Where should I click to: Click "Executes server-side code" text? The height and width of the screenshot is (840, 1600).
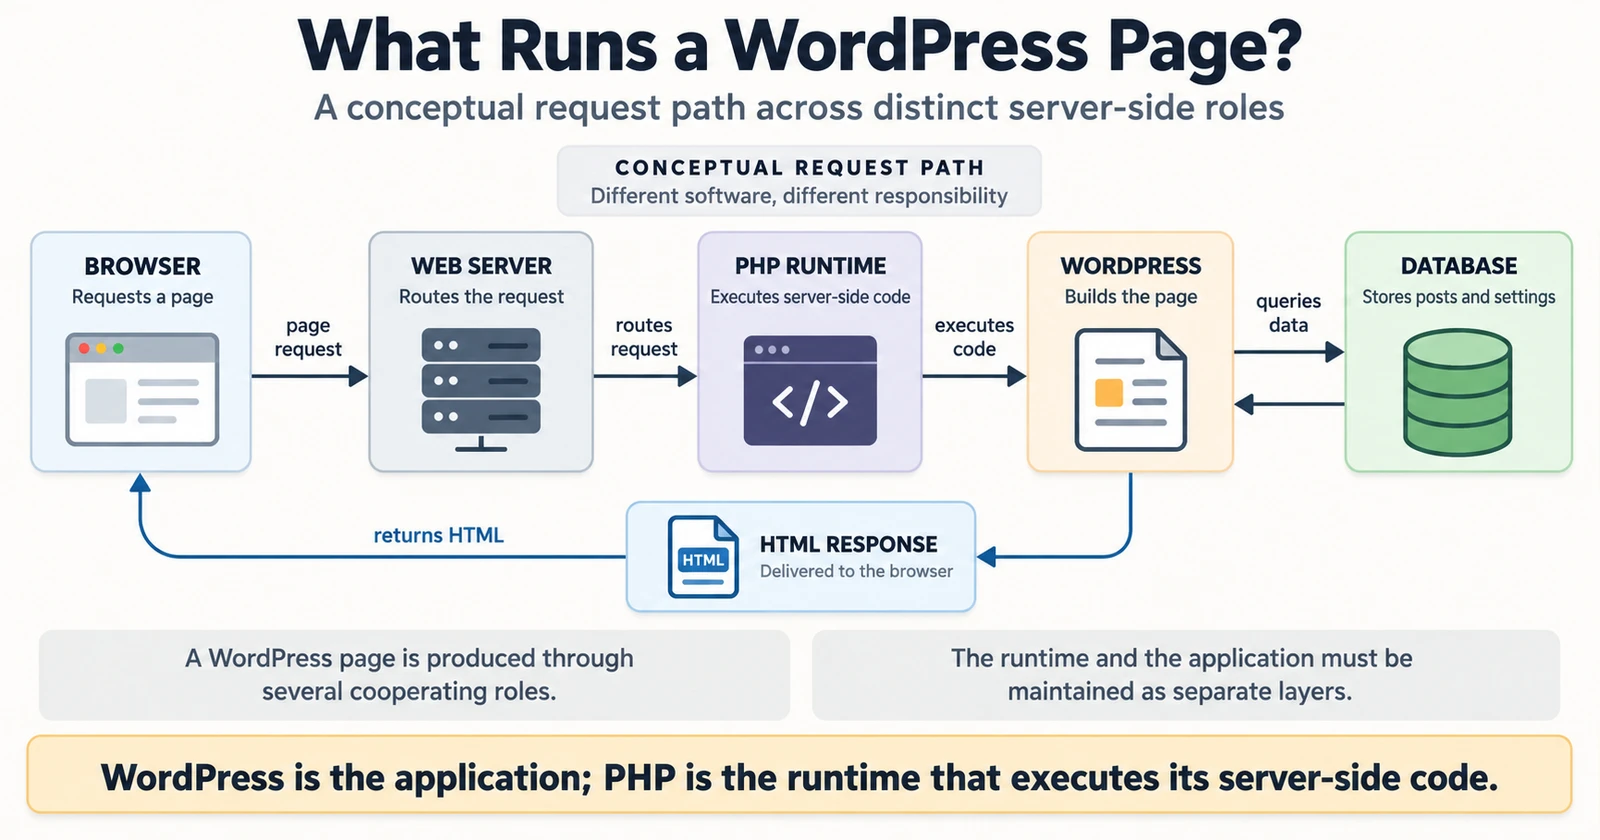[810, 297]
